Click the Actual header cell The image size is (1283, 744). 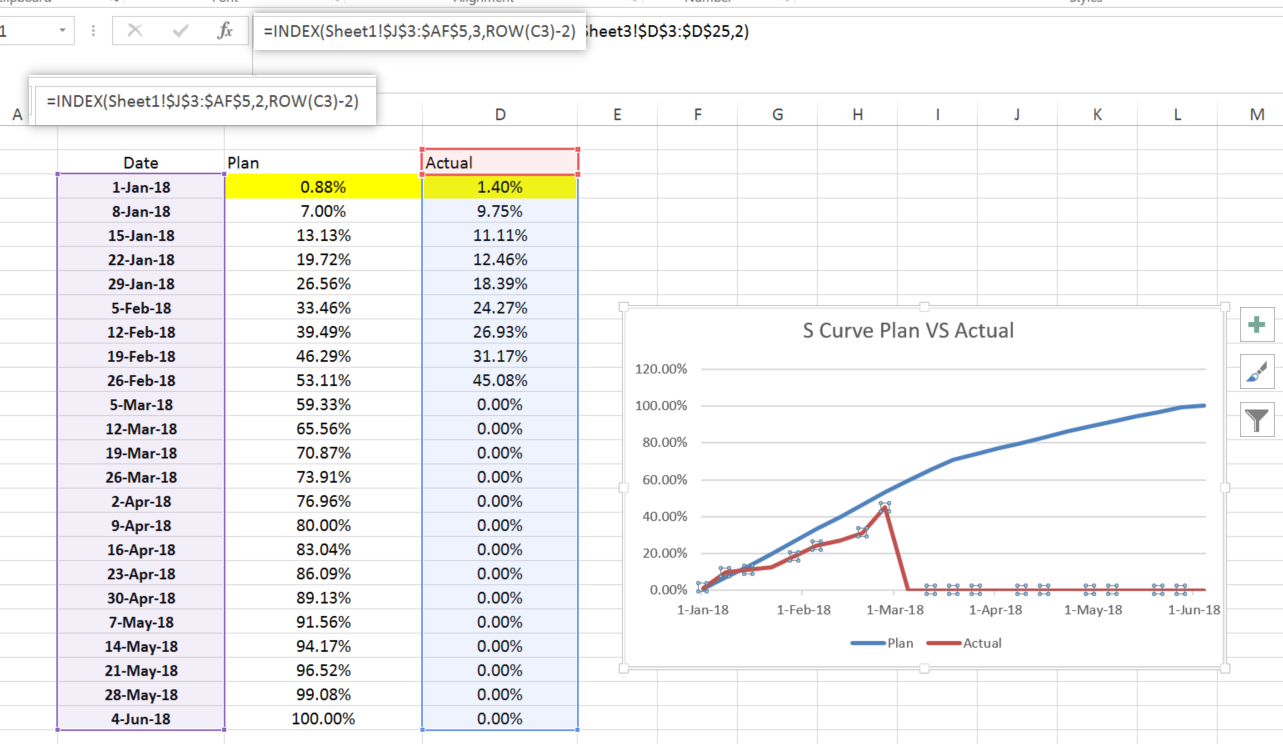click(500, 162)
